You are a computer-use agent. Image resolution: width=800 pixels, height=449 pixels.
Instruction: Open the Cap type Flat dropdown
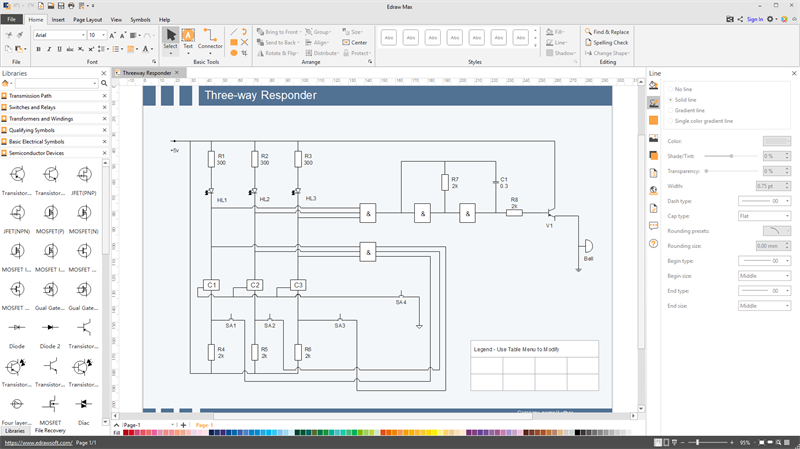tap(764, 216)
